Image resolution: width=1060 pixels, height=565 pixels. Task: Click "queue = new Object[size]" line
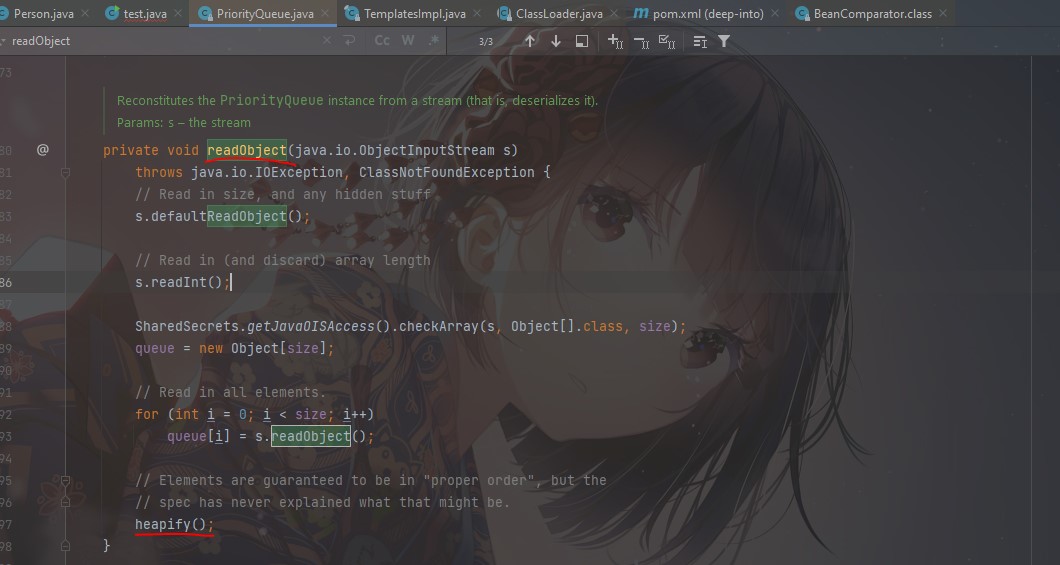tap(235, 348)
